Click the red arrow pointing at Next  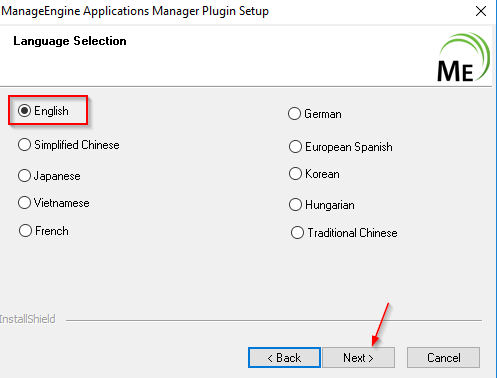click(x=380, y=324)
